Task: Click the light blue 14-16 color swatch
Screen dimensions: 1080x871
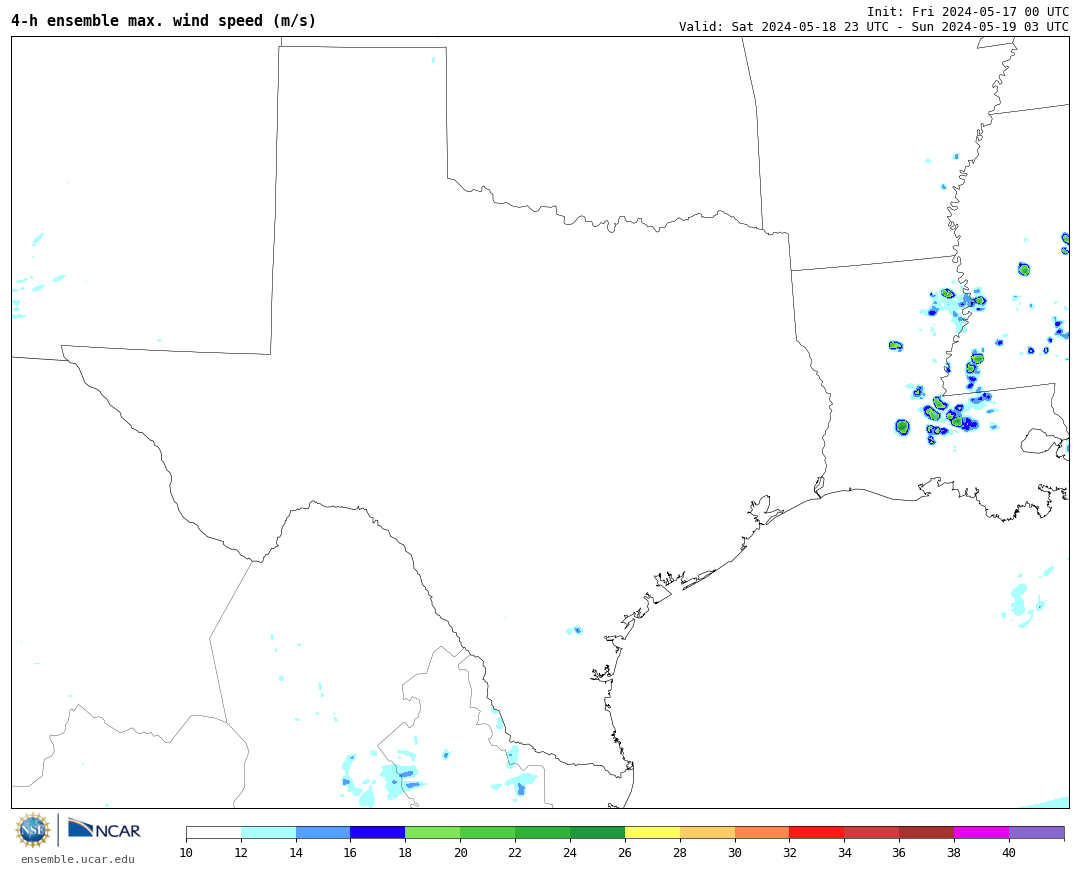Action: click(x=323, y=832)
